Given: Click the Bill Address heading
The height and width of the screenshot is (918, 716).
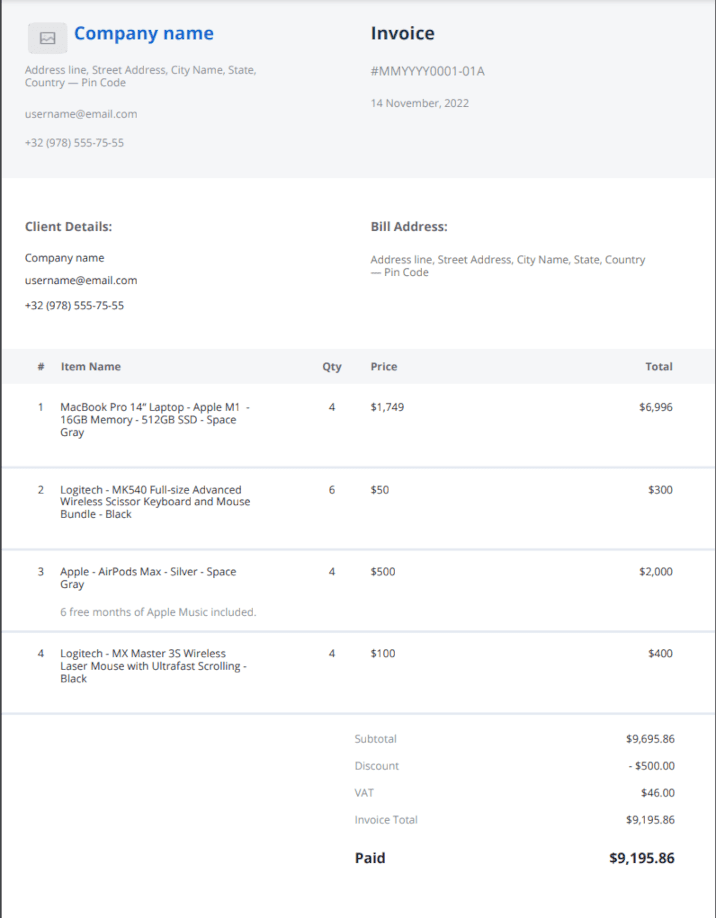Looking at the screenshot, I should coord(409,227).
